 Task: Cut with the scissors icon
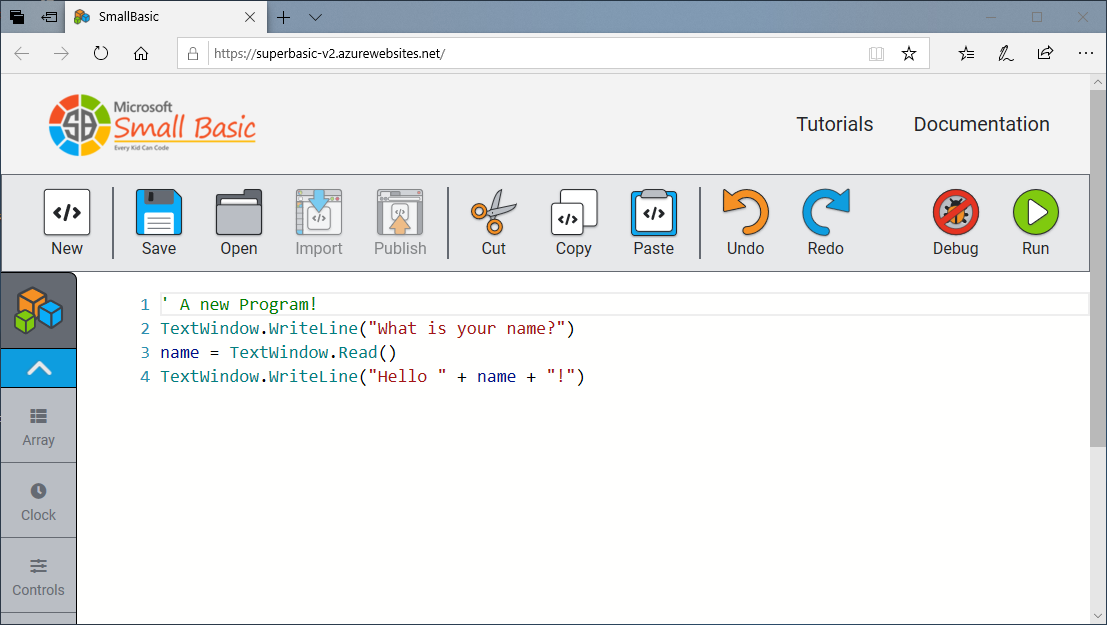coord(493,222)
